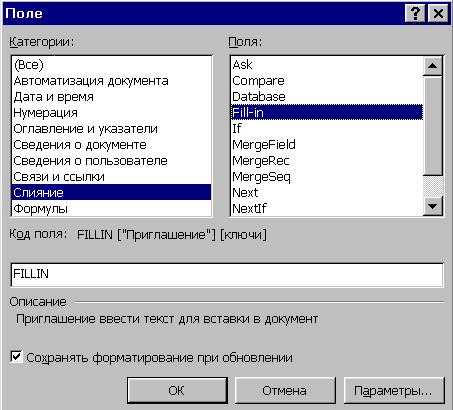453x410 pixels.
Task: Choose the Дата и время category
Action: [111, 97]
